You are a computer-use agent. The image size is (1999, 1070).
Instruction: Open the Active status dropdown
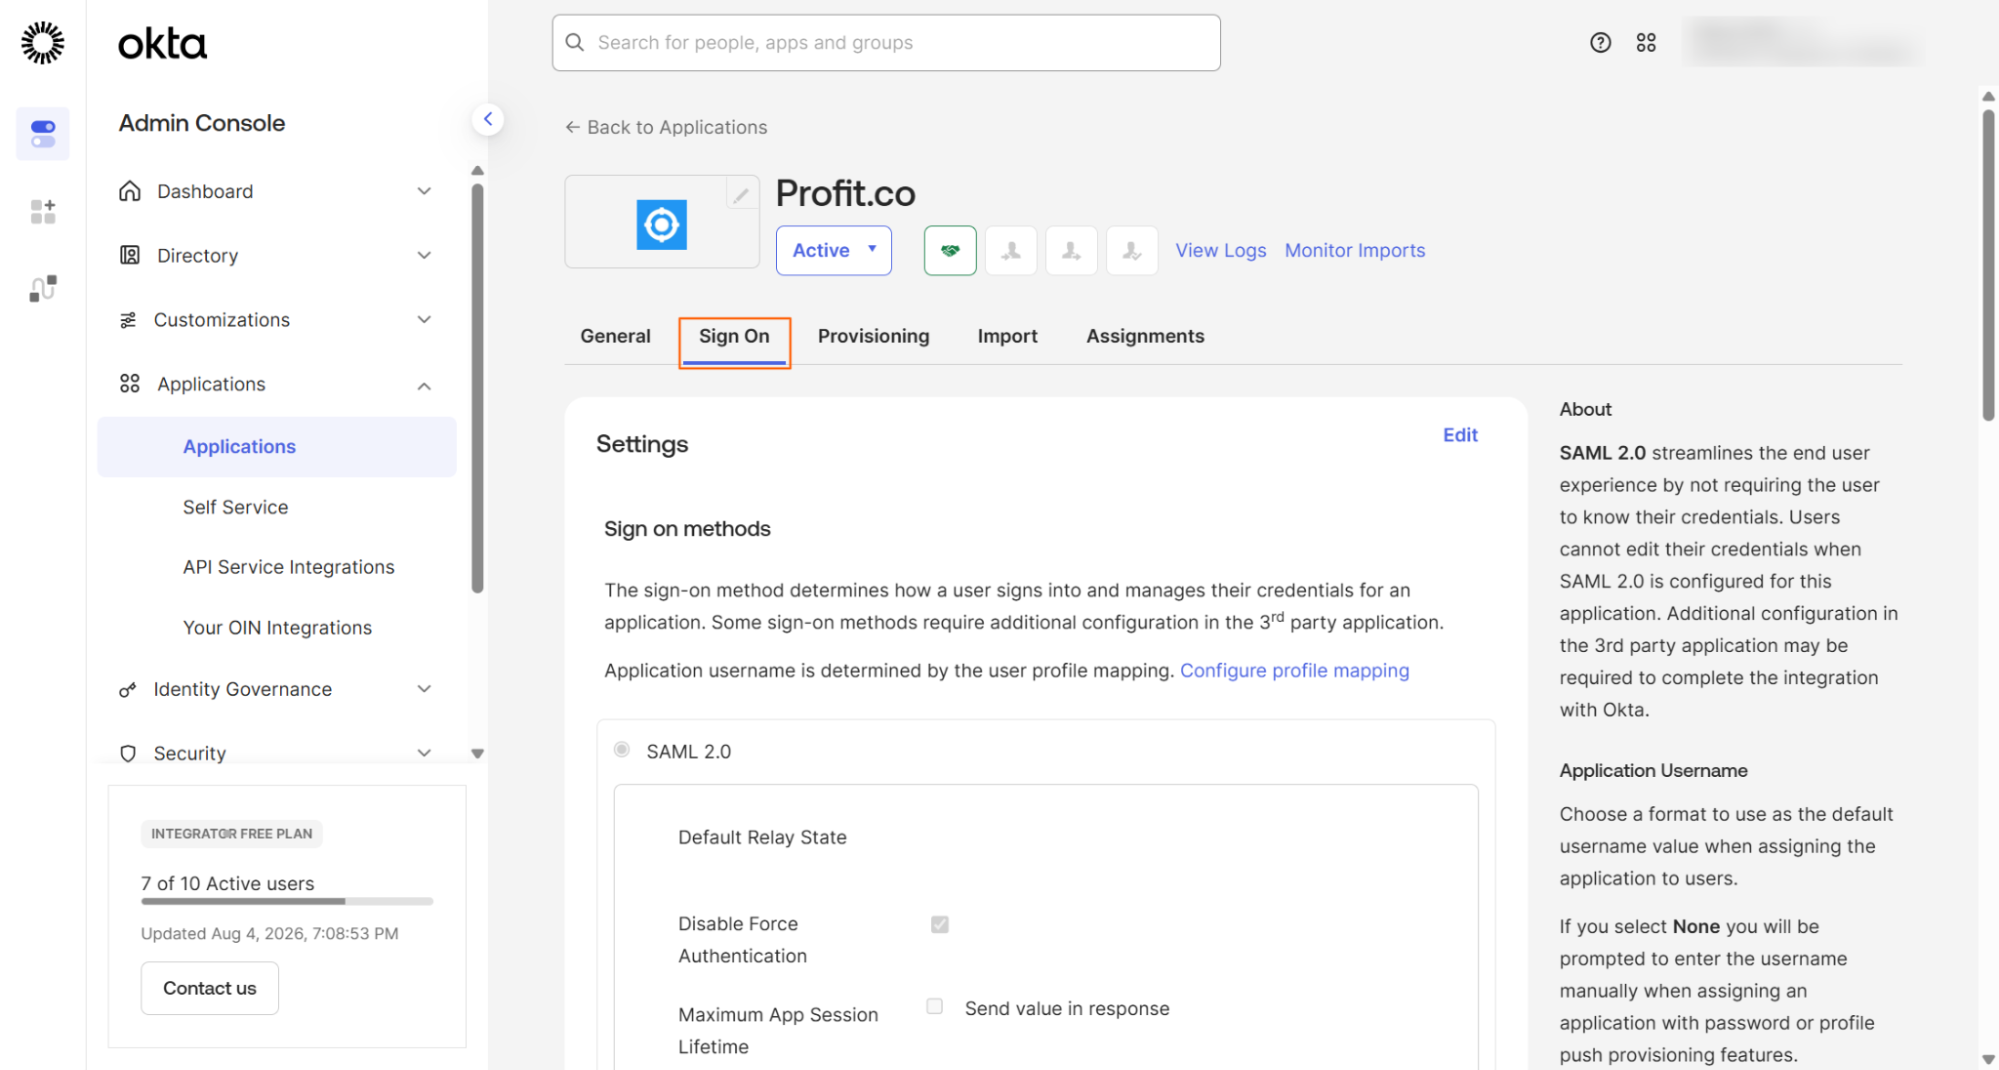833,250
